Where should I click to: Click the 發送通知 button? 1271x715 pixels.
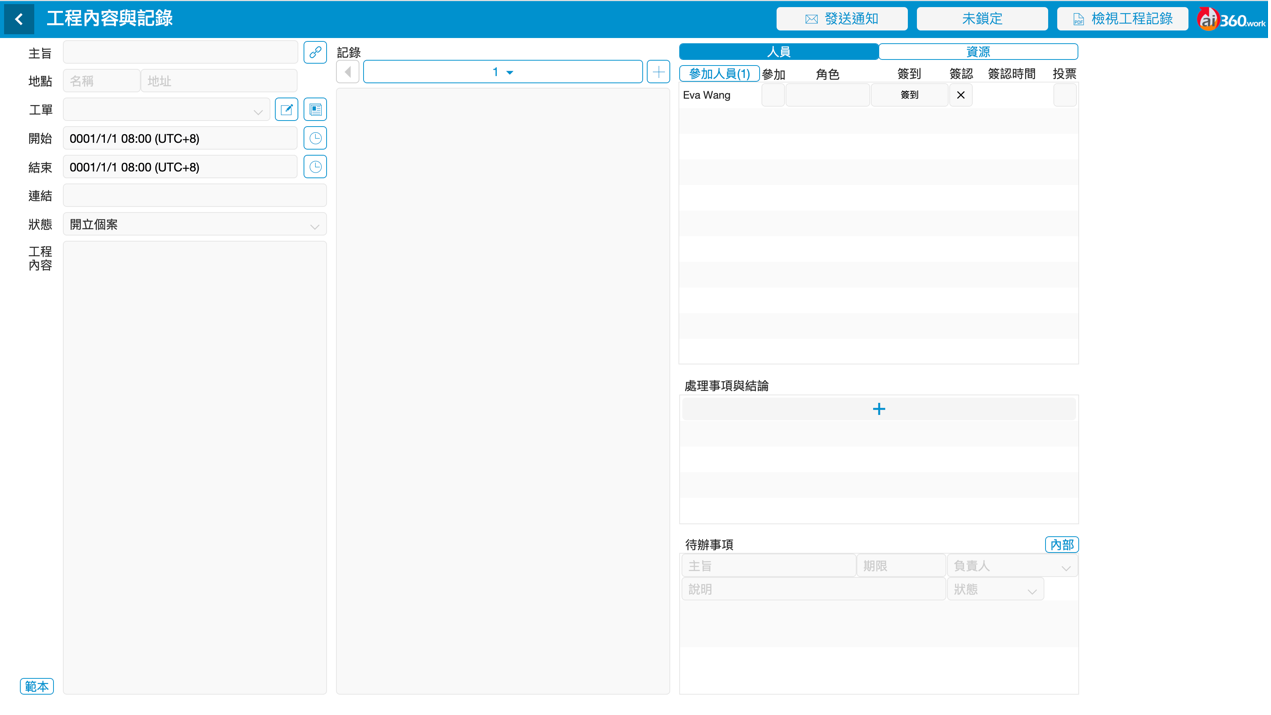click(x=842, y=19)
